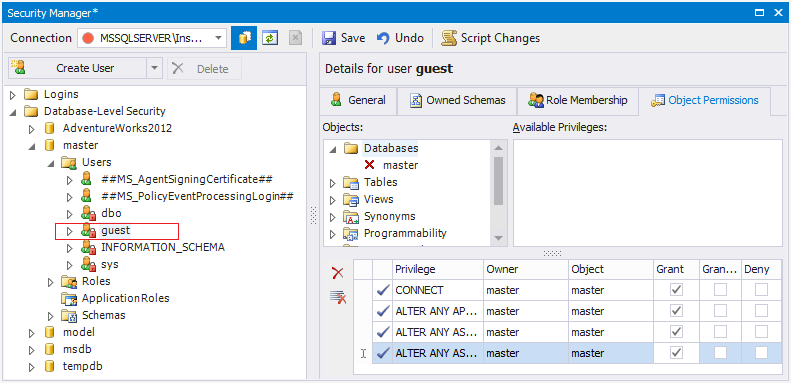Click the Tables folder icon in Objects

coord(351,182)
